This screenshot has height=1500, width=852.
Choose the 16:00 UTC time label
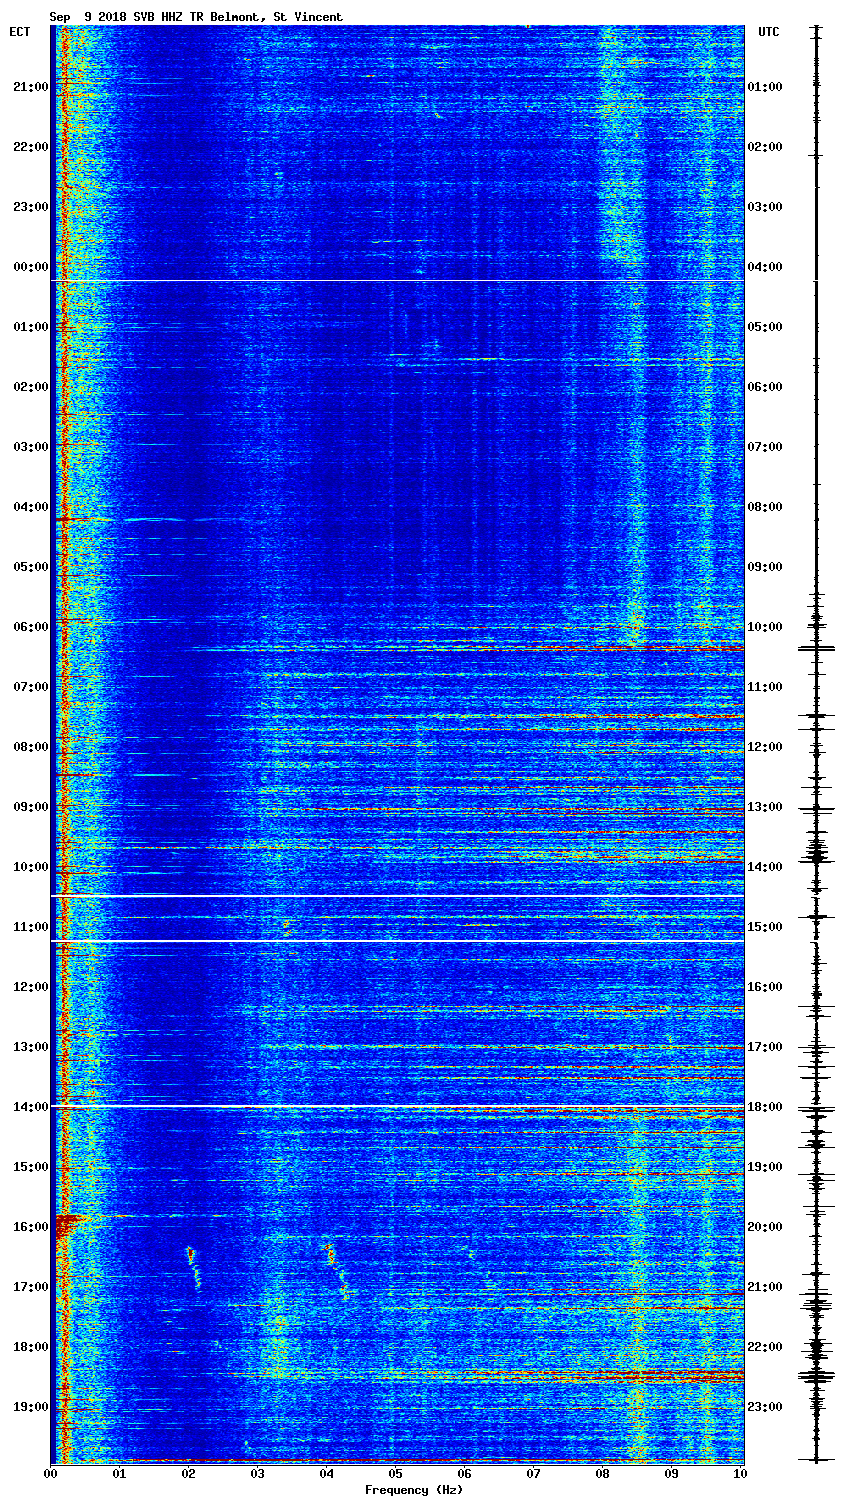(765, 987)
